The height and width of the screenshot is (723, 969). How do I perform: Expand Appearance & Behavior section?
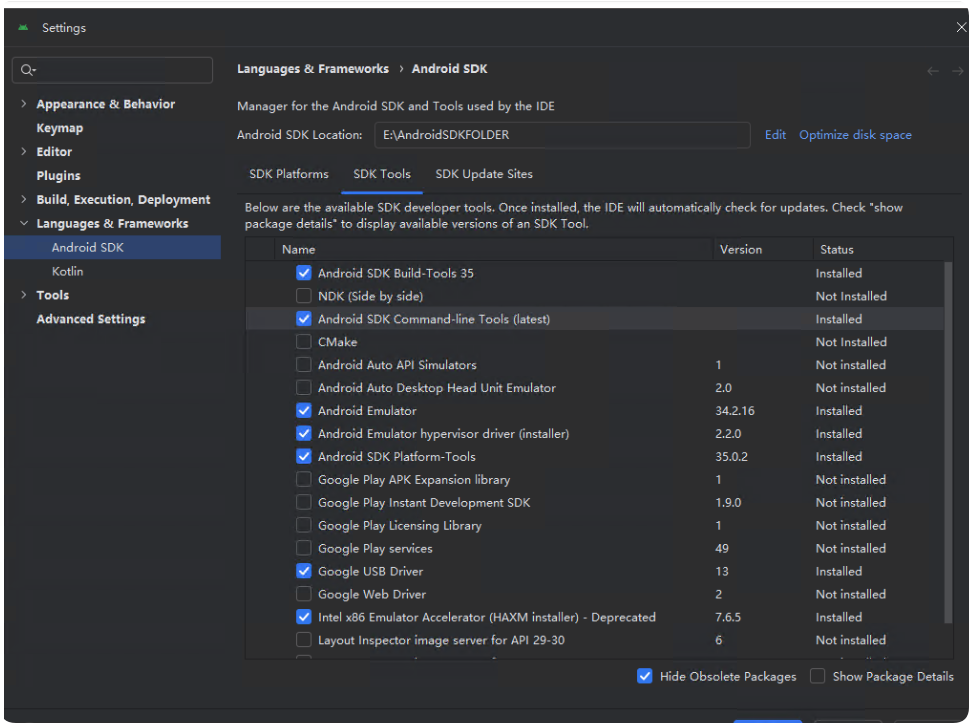tap(23, 104)
